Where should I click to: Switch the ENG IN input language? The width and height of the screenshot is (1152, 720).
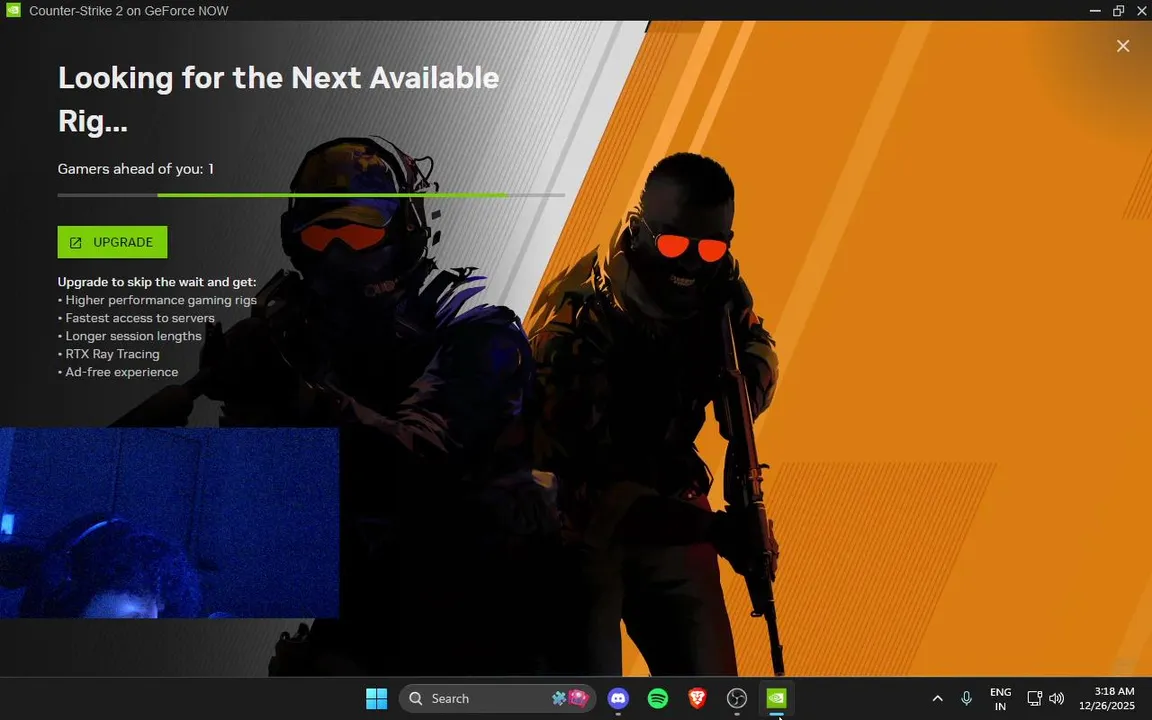1000,699
